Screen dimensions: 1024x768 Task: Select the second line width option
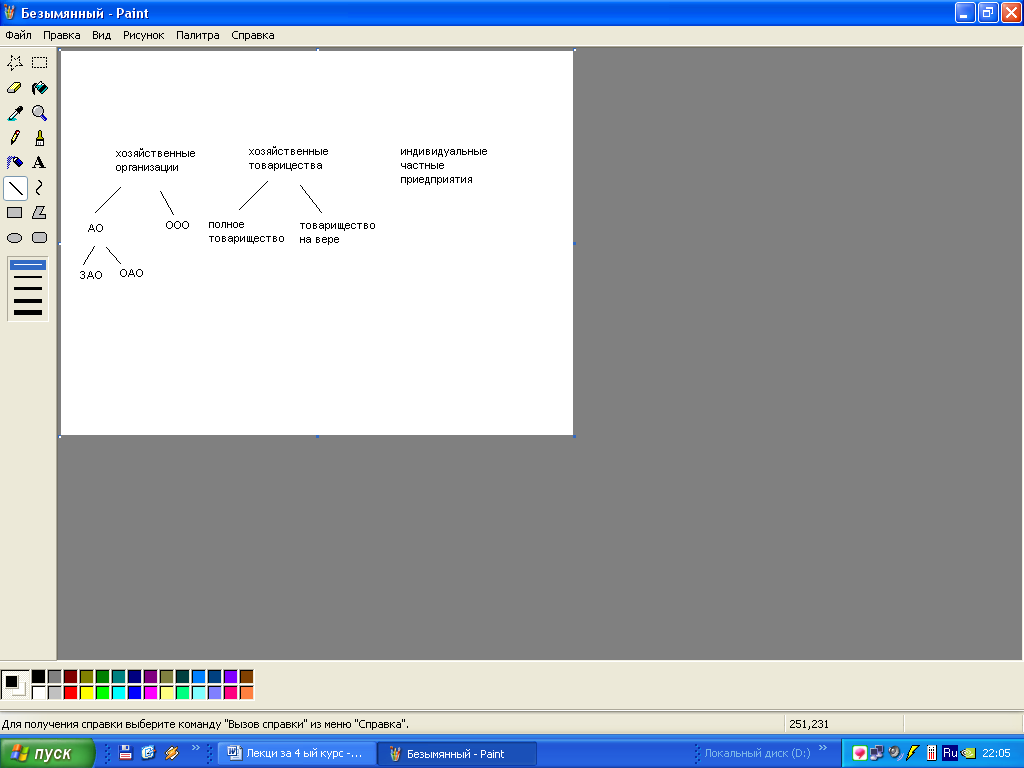pyautogui.click(x=28, y=277)
